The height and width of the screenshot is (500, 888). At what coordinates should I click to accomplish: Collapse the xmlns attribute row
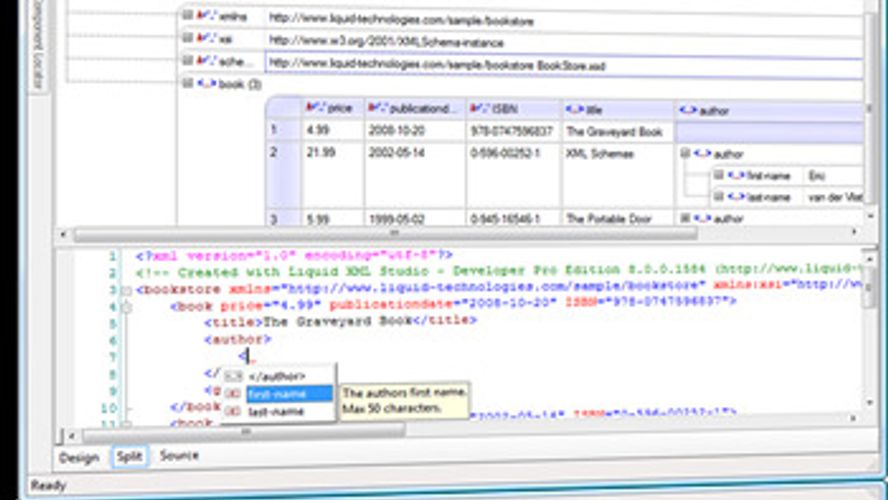(x=187, y=16)
